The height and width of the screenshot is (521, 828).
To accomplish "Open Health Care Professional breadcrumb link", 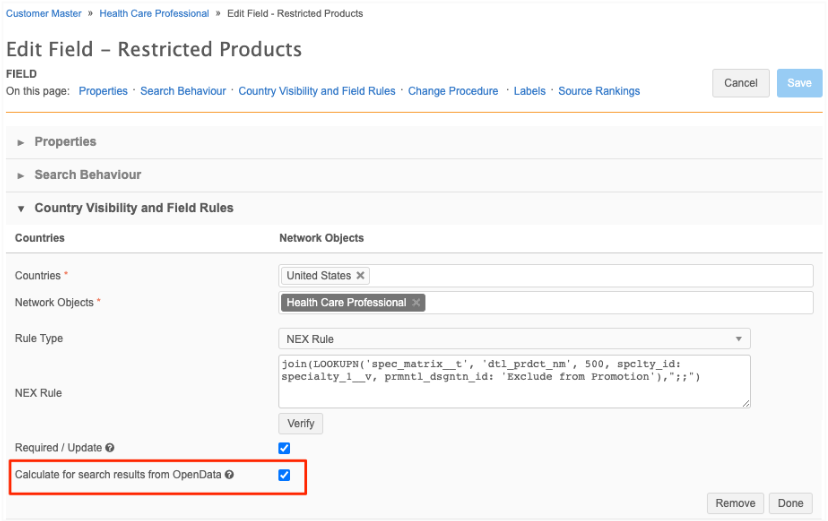I will pos(154,14).
